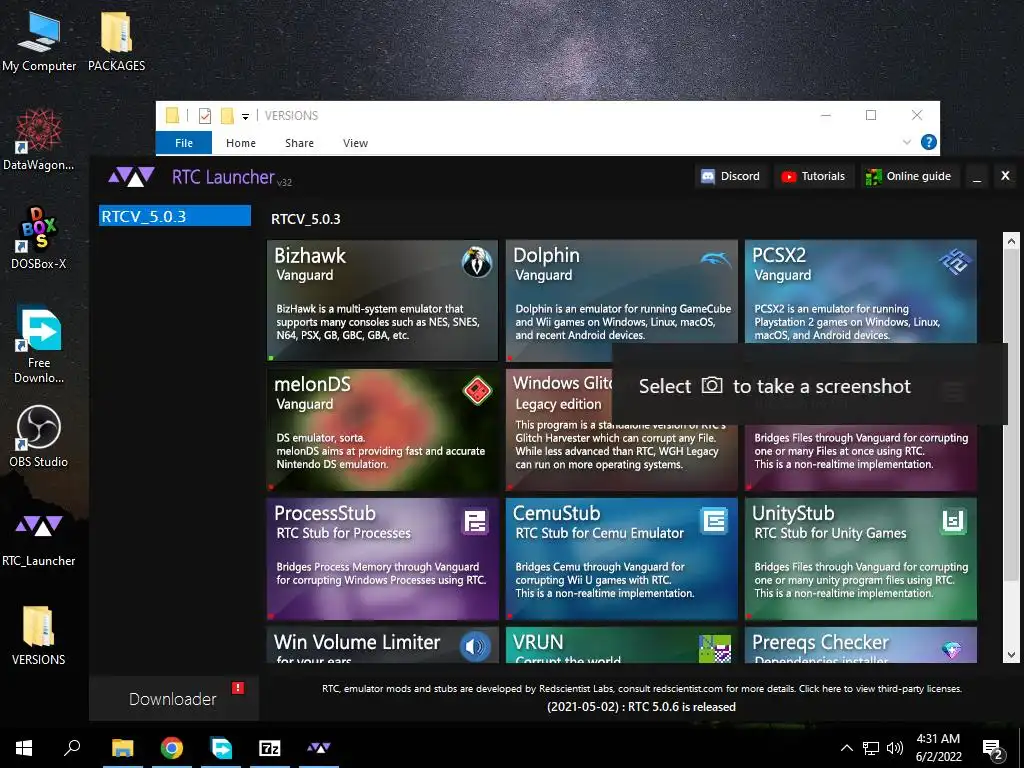1024x768 pixels.
Task: Open the Bizhawk Vanguard eagle icon
Action: [x=477, y=262]
